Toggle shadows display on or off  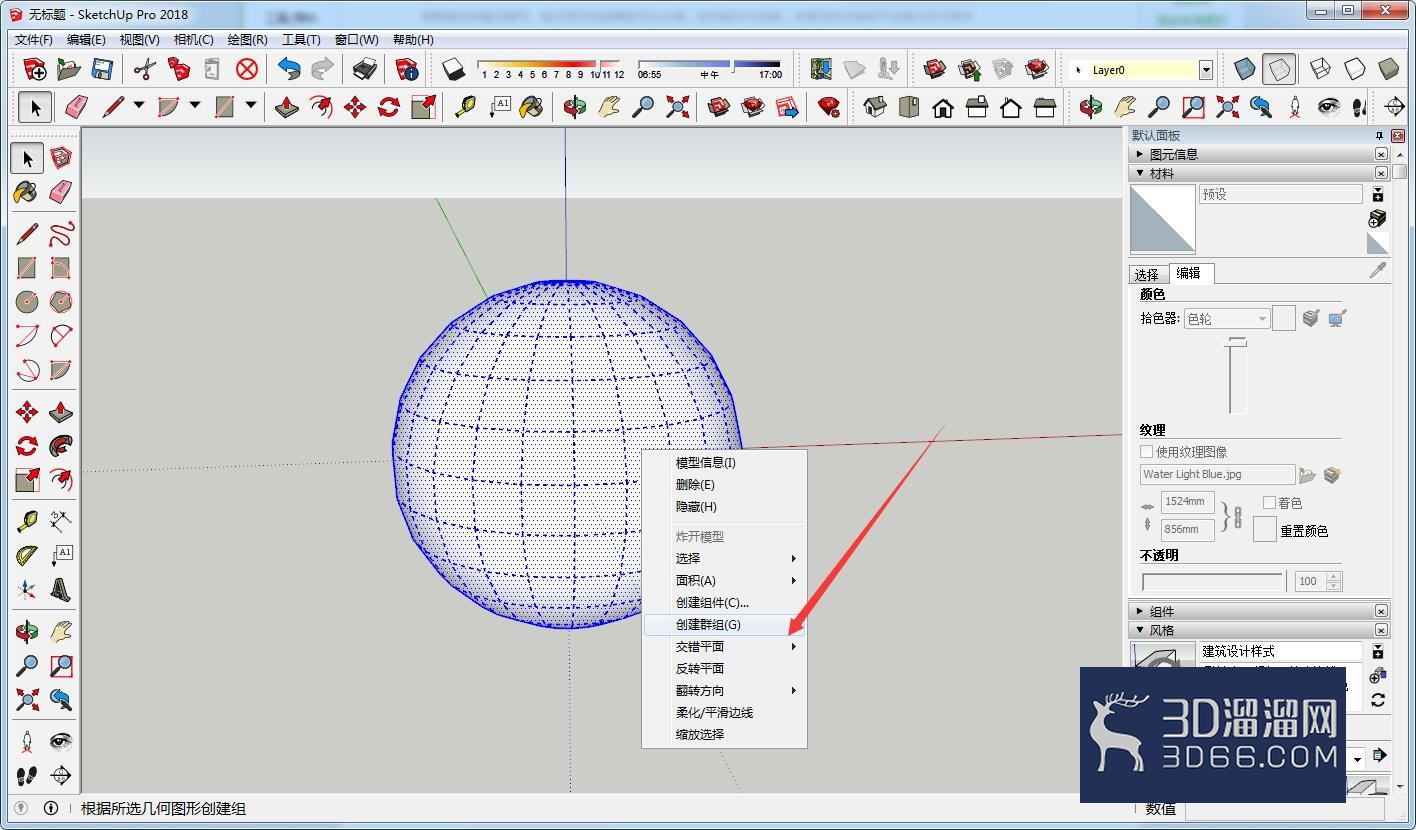coord(454,69)
